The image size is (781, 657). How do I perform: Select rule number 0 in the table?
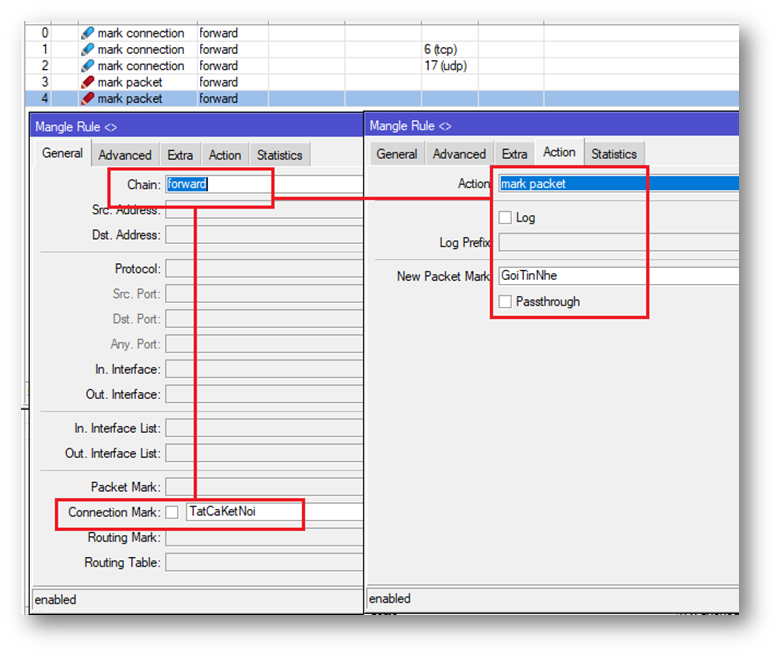click(x=45, y=33)
